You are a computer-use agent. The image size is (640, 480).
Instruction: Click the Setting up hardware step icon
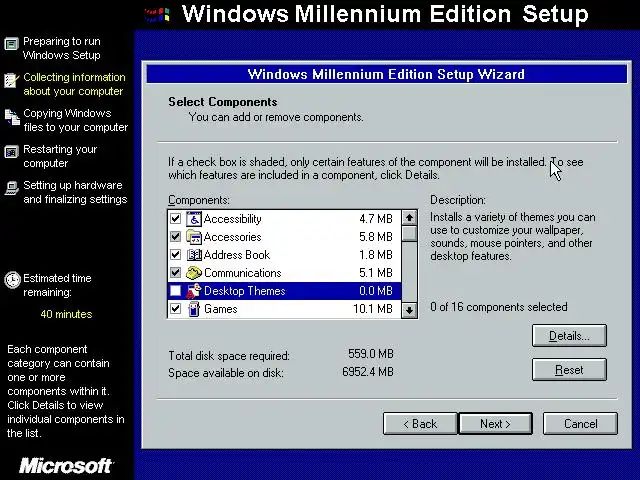click(x=11, y=188)
